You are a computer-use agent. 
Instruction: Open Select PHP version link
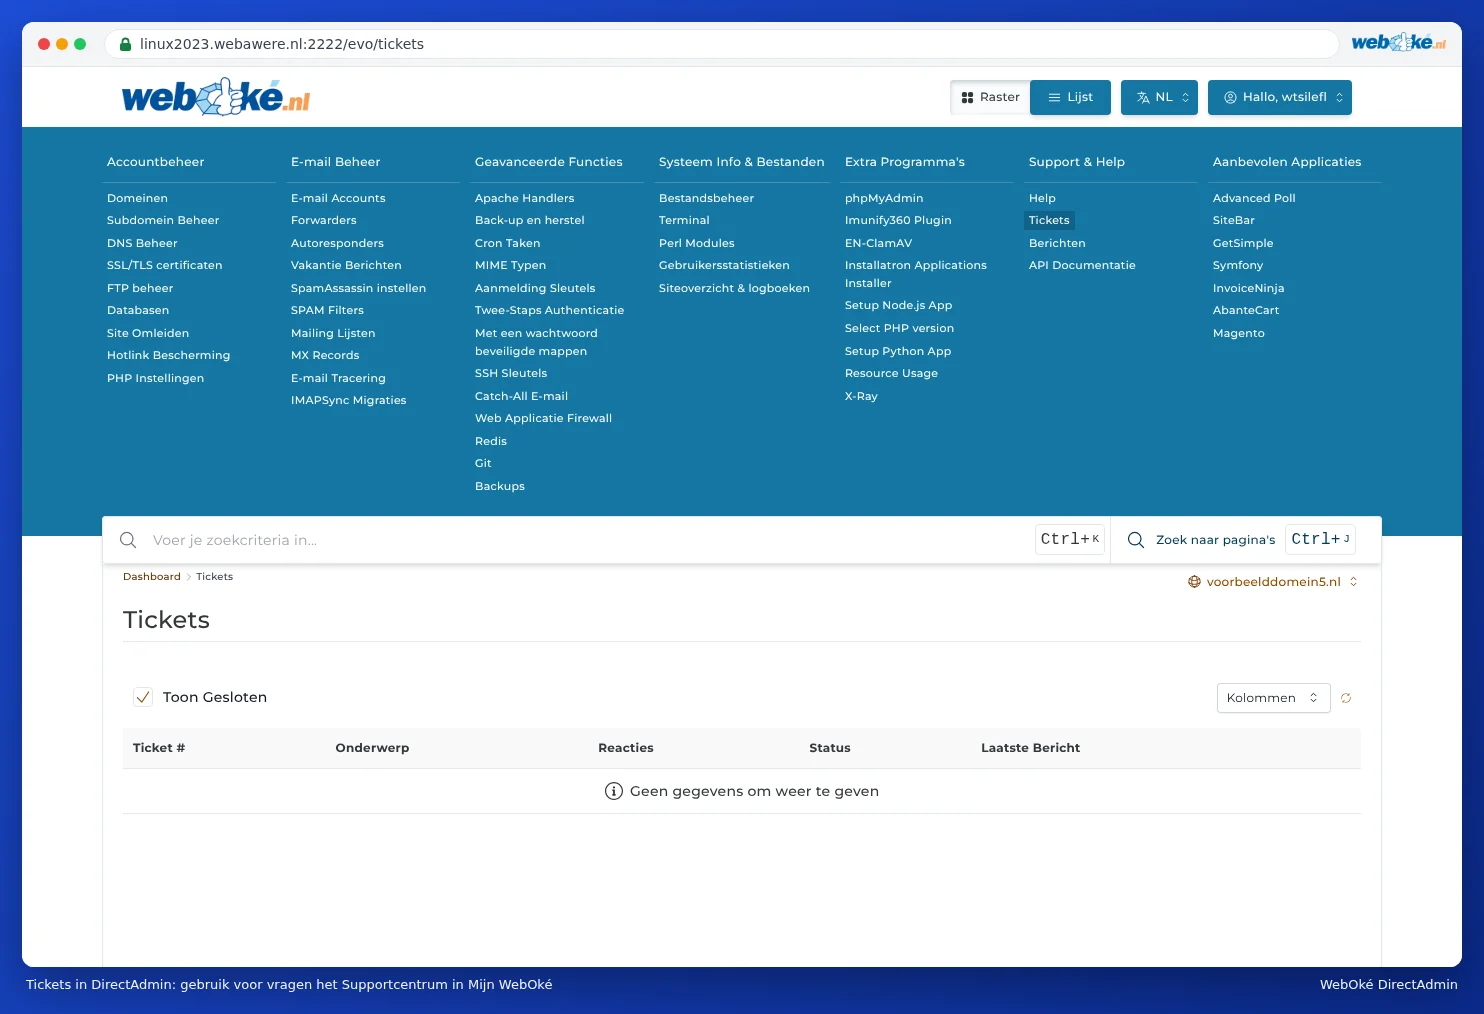[x=899, y=328]
